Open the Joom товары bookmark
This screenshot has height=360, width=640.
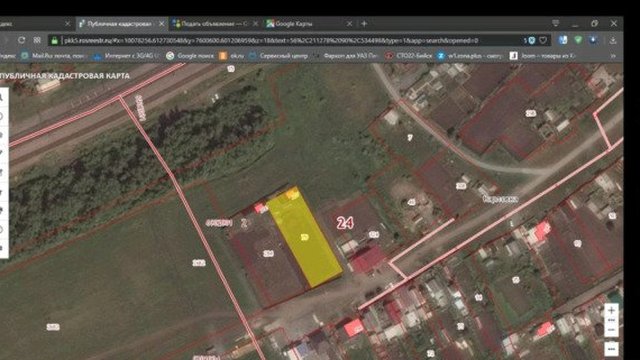(542, 56)
